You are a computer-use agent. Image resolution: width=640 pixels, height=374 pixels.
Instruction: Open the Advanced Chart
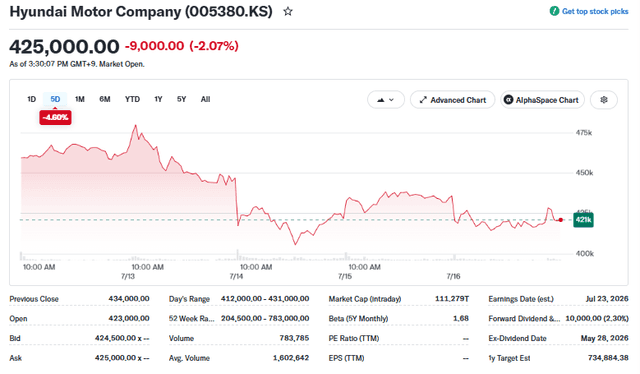click(452, 100)
